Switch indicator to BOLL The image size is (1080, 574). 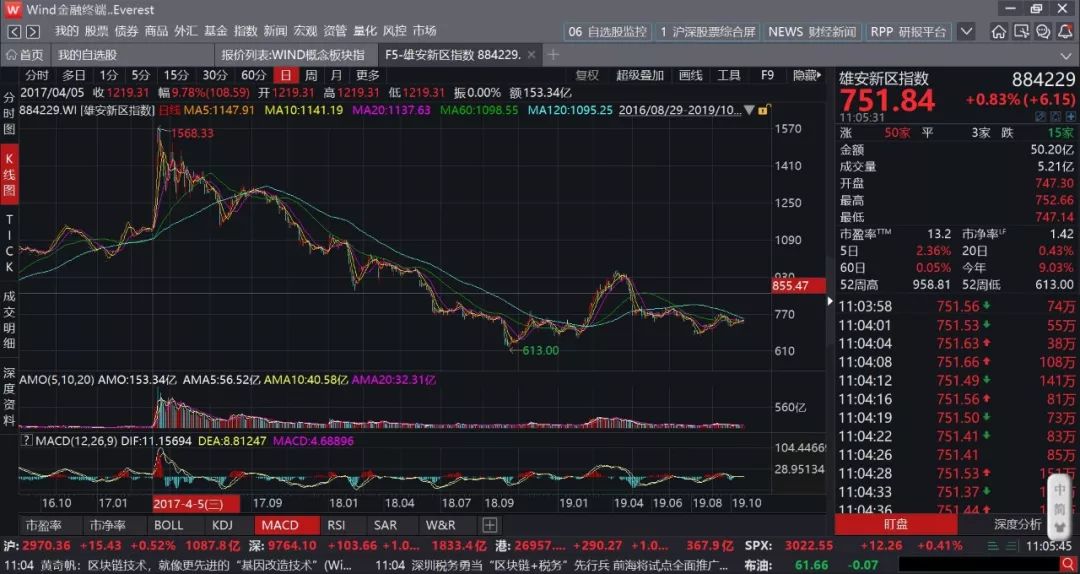pos(169,525)
